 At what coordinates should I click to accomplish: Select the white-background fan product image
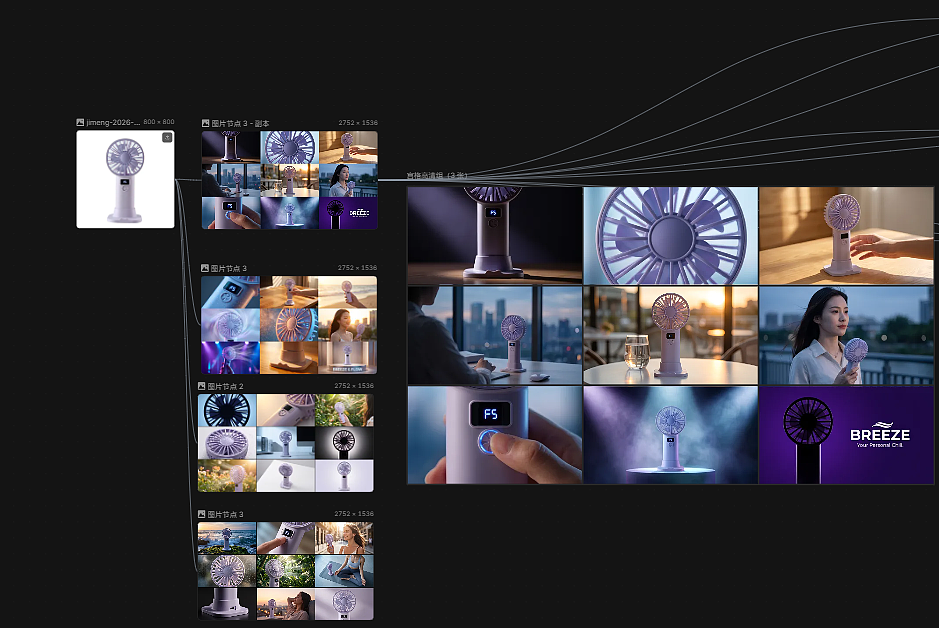click(x=125, y=179)
